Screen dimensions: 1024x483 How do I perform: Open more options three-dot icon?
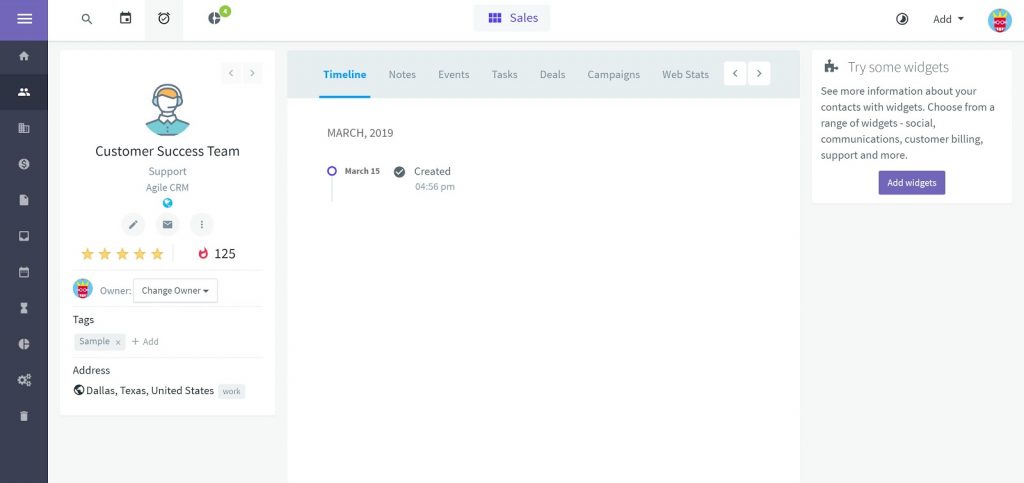click(202, 225)
